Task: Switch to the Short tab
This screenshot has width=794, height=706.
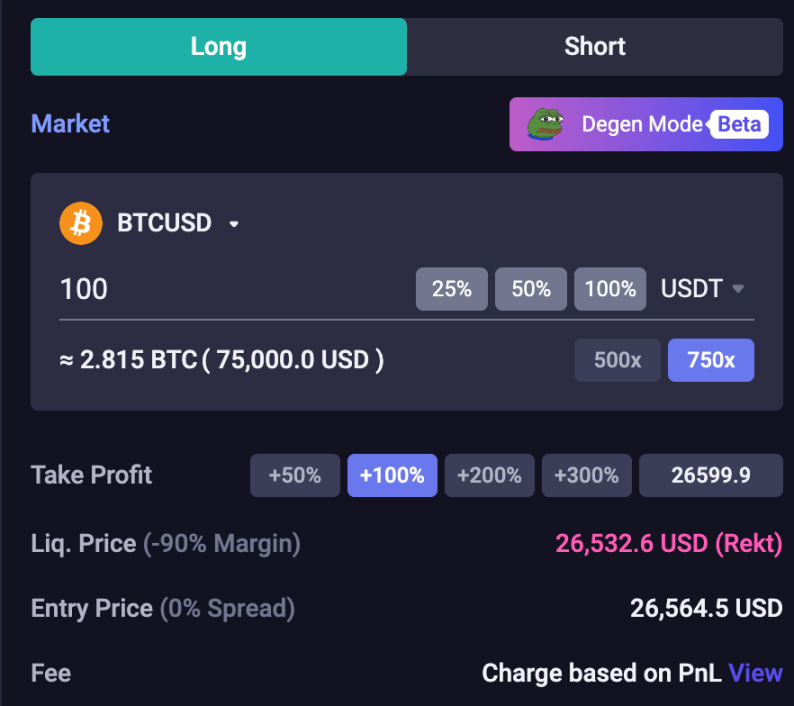Action: click(594, 46)
